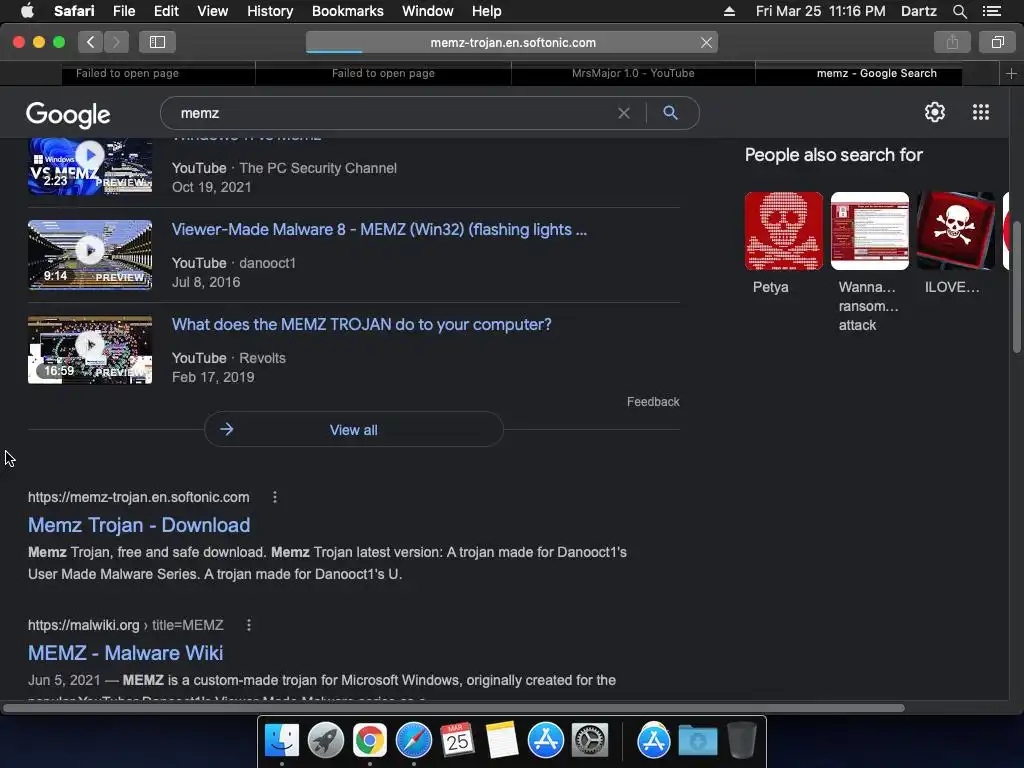Click Safari's back navigation arrow
This screenshot has width=1024, height=768.
point(91,42)
